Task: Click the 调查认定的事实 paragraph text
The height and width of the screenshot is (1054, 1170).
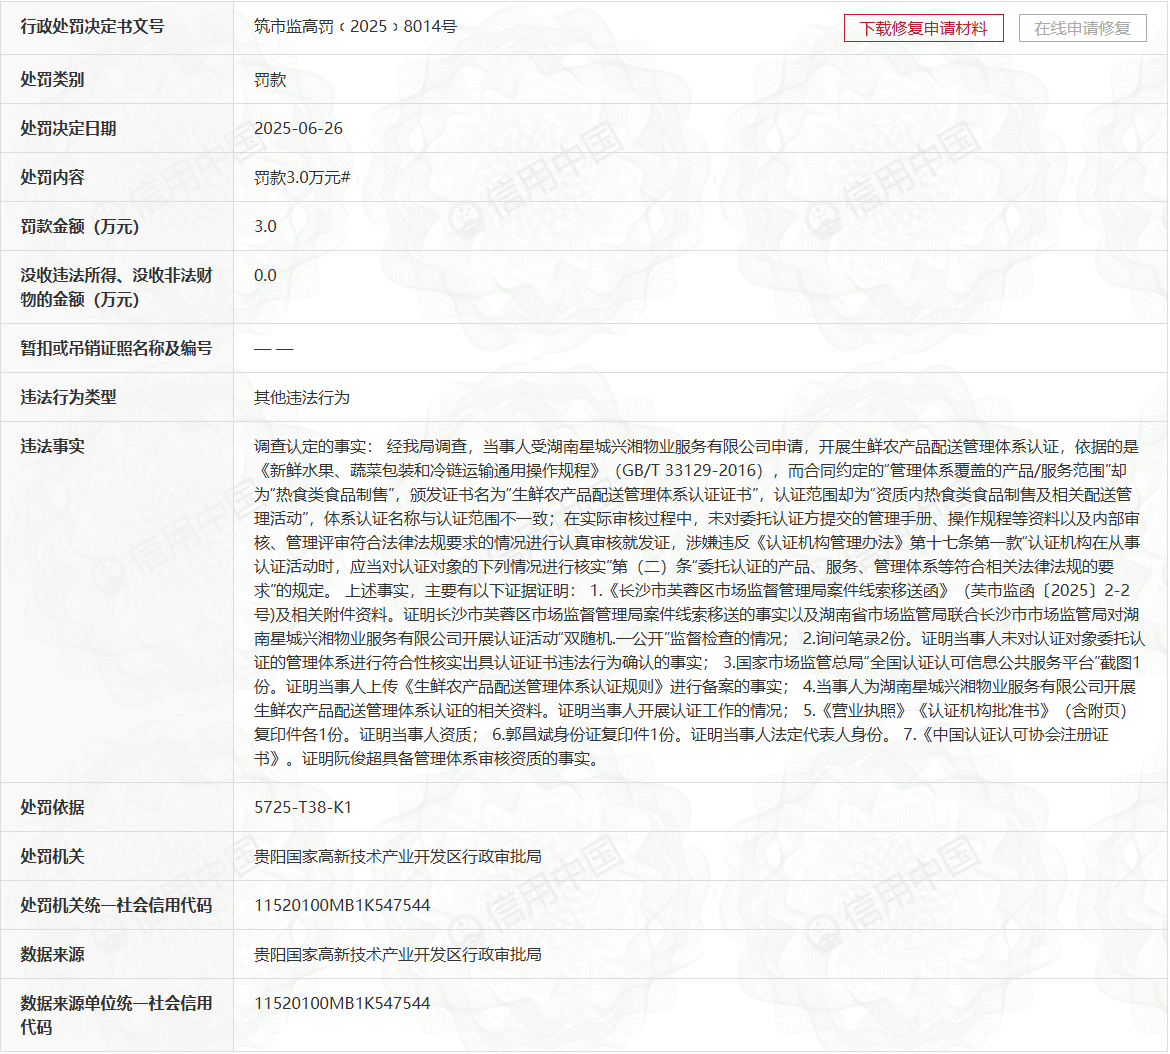Action: (x=698, y=602)
